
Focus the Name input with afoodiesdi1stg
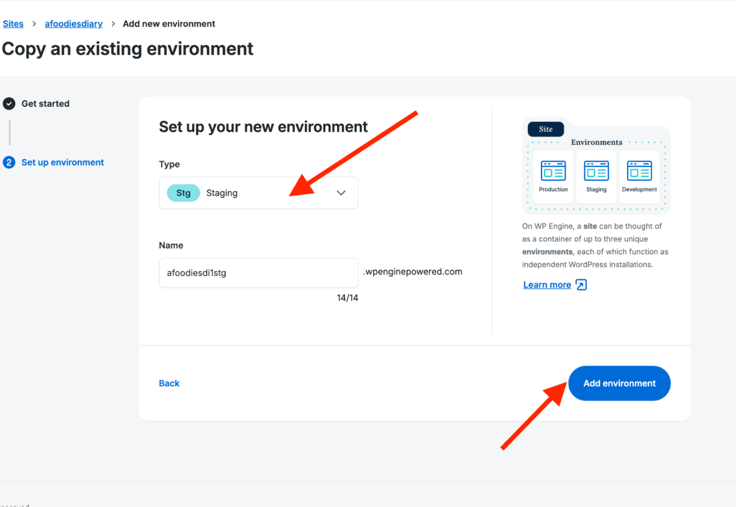259,273
